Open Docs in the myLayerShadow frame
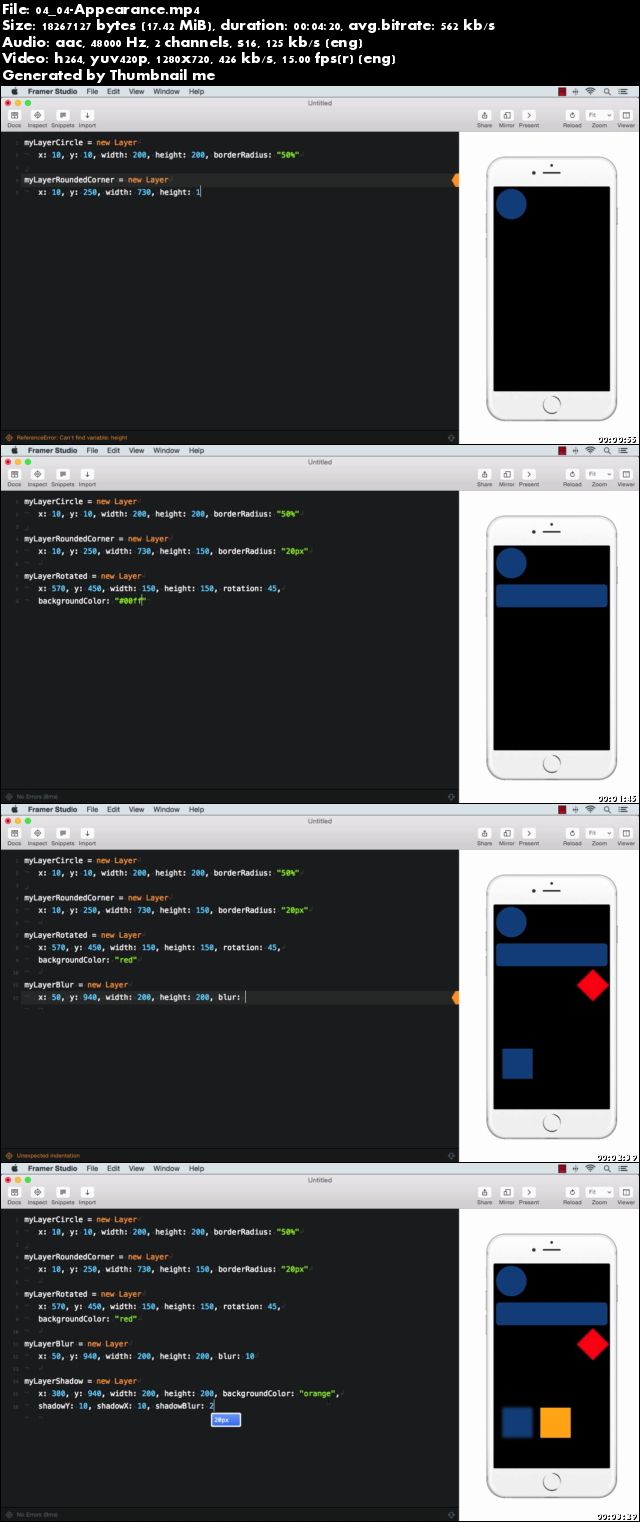This screenshot has width=640, height=1522. tap(14, 1195)
